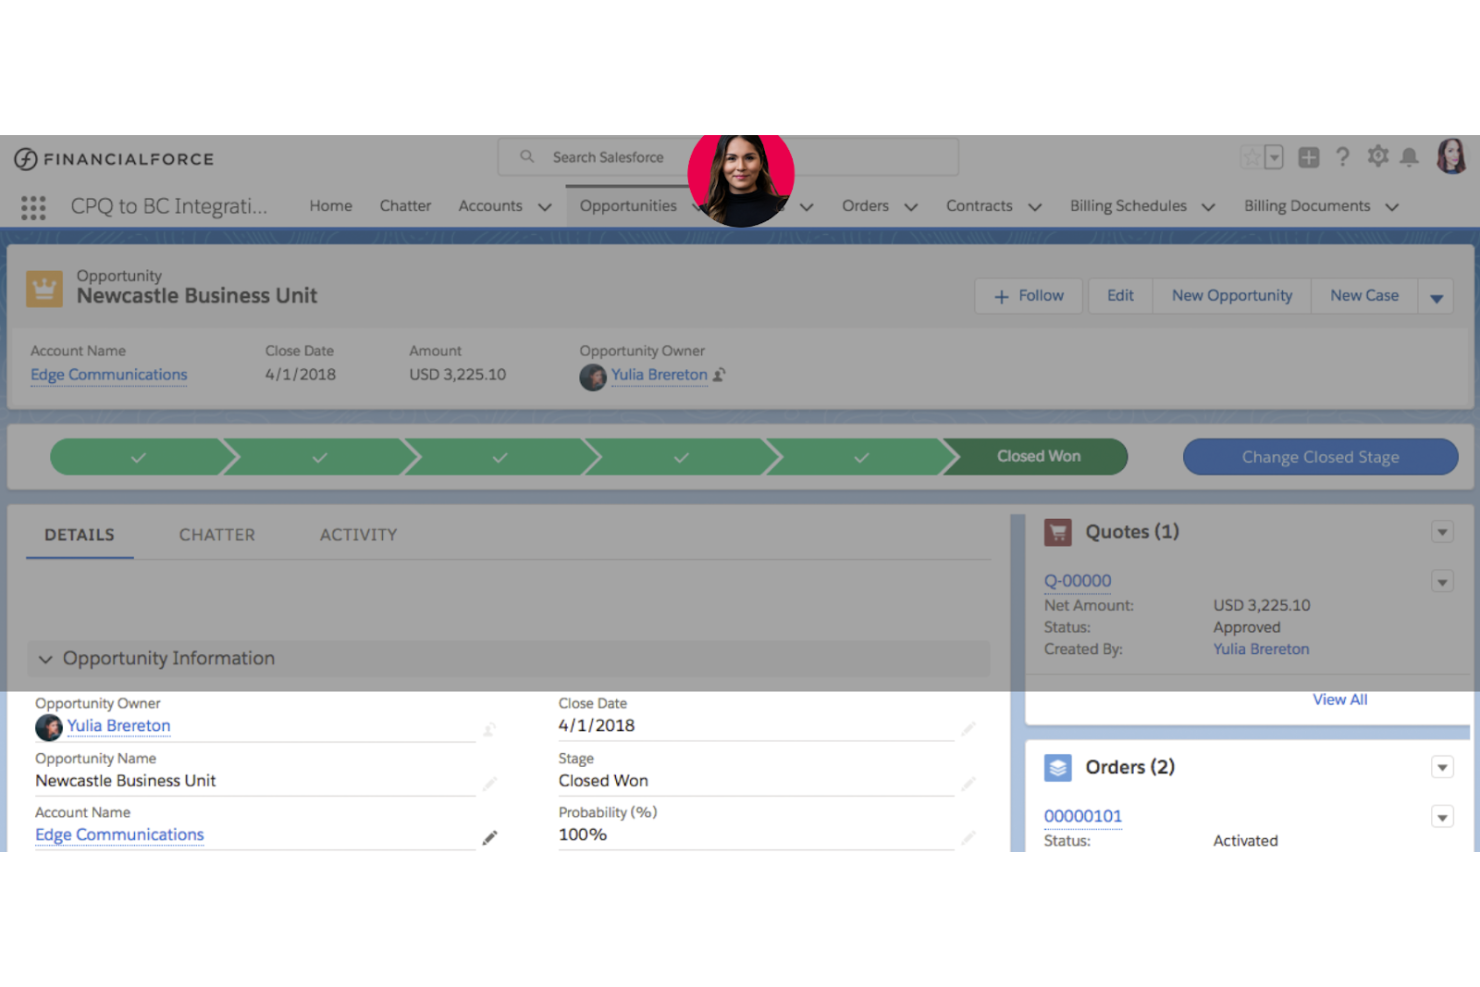Click the New Case button
The image size is (1480, 987).
[x=1364, y=296]
